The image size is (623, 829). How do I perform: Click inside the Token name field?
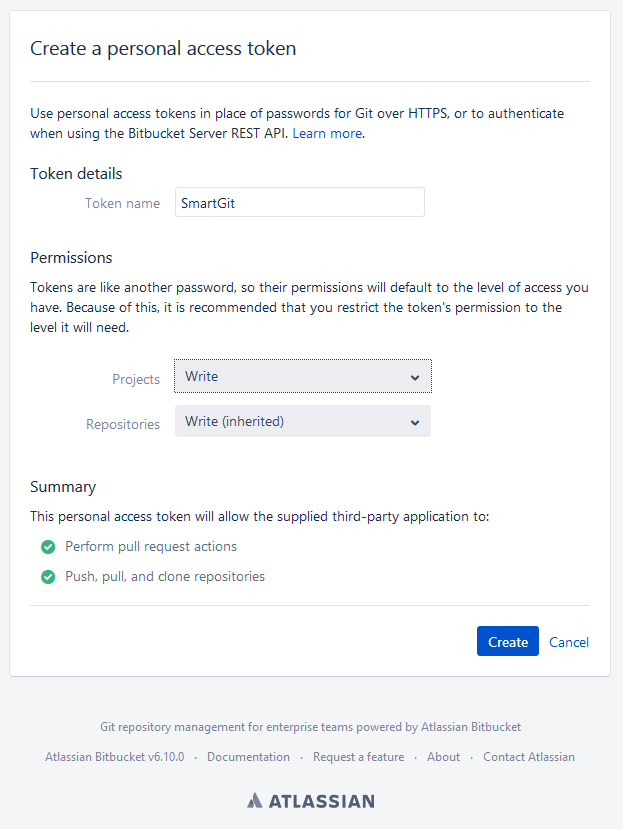(299, 202)
